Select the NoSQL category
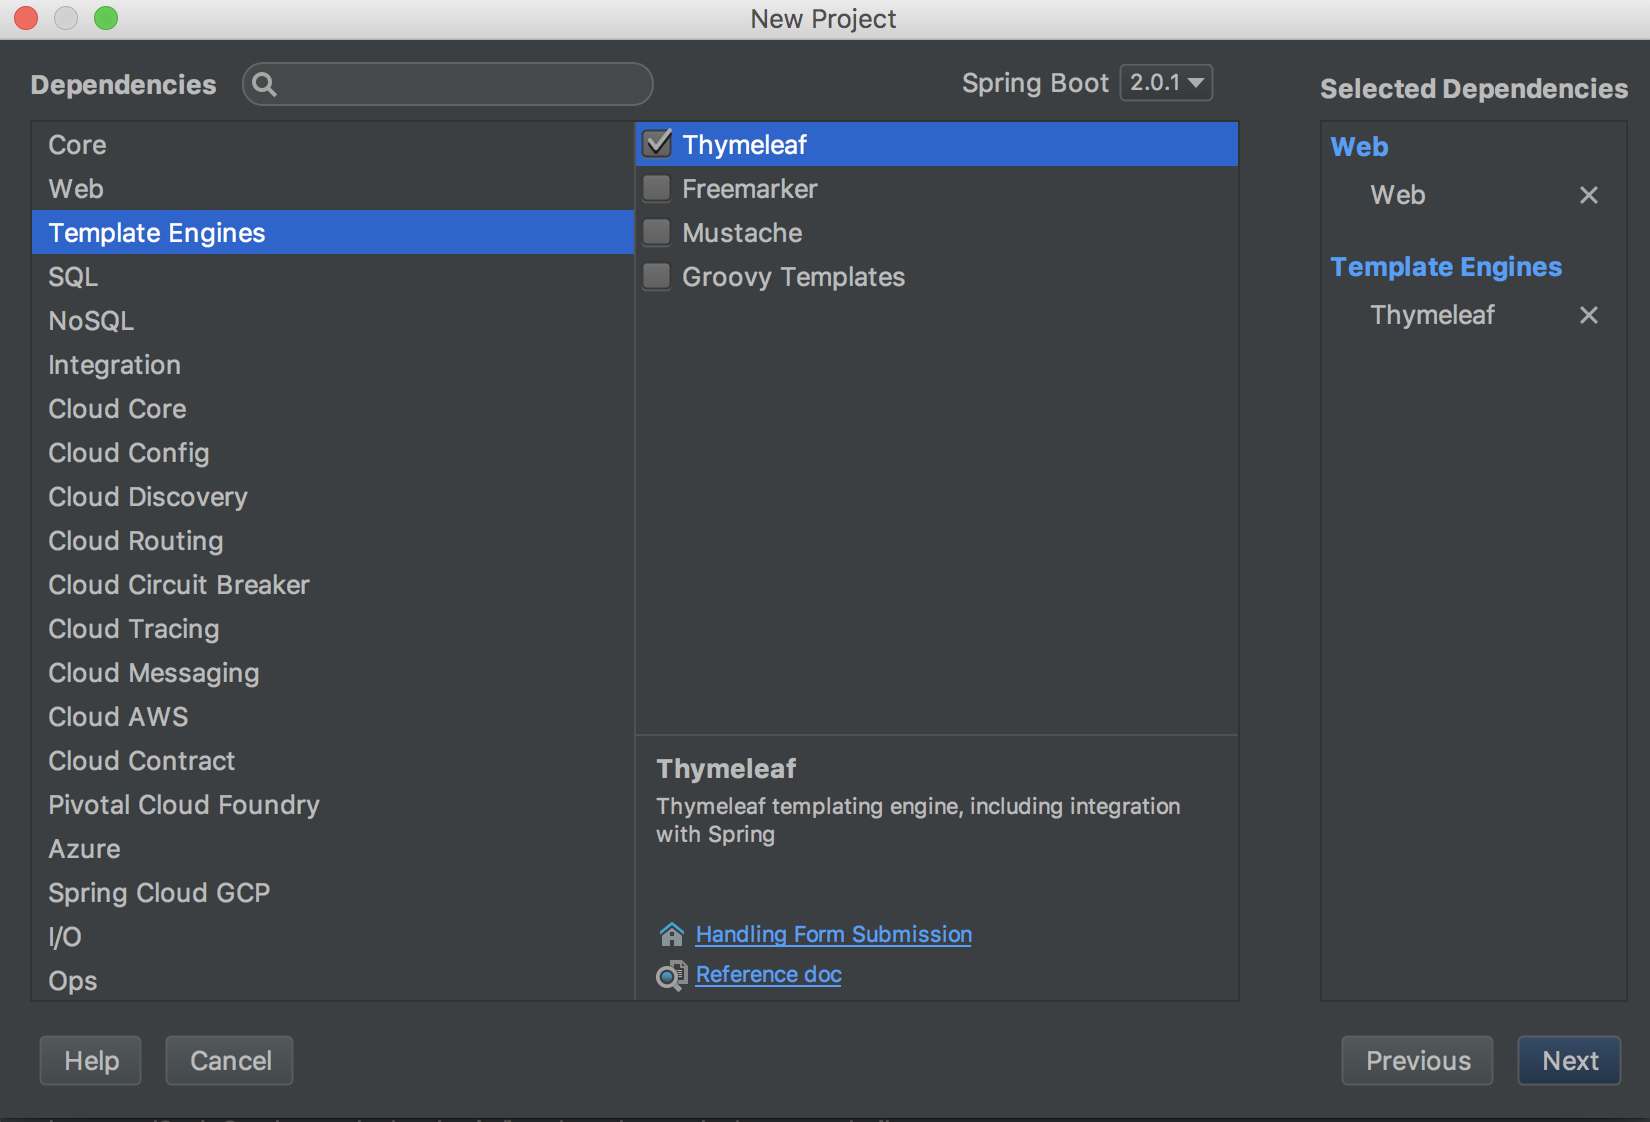This screenshot has width=1650, height=1122. point(91,321)
